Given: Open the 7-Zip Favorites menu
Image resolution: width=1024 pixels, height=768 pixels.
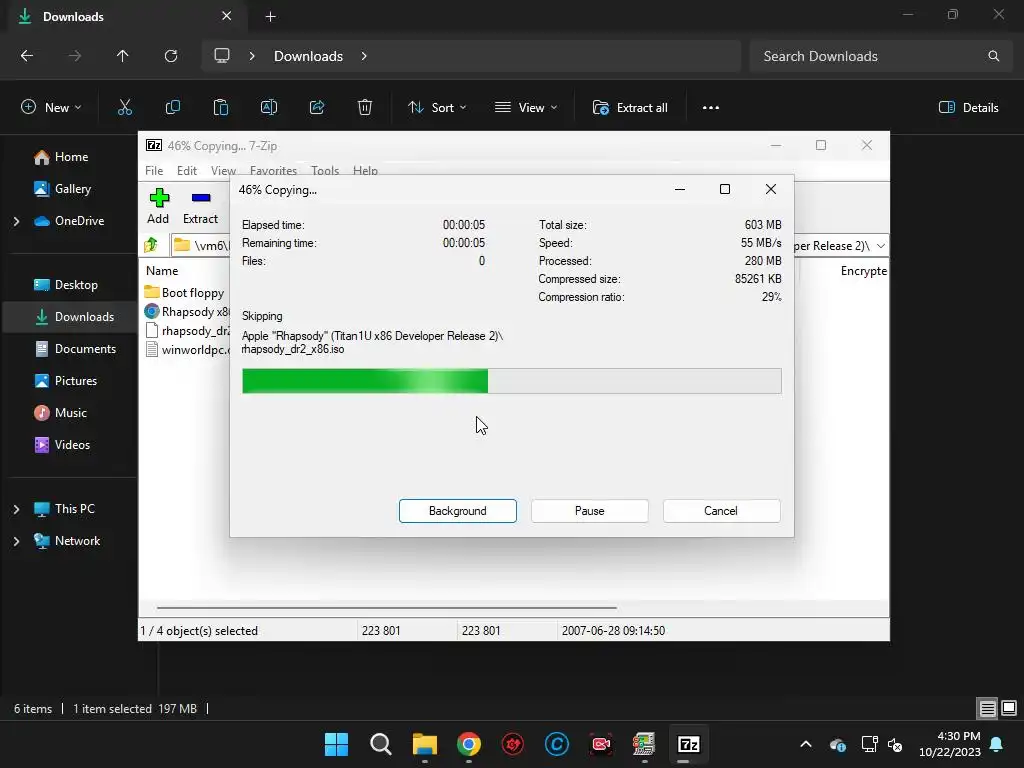Looking at the screenshot, I should pos(273,170).
